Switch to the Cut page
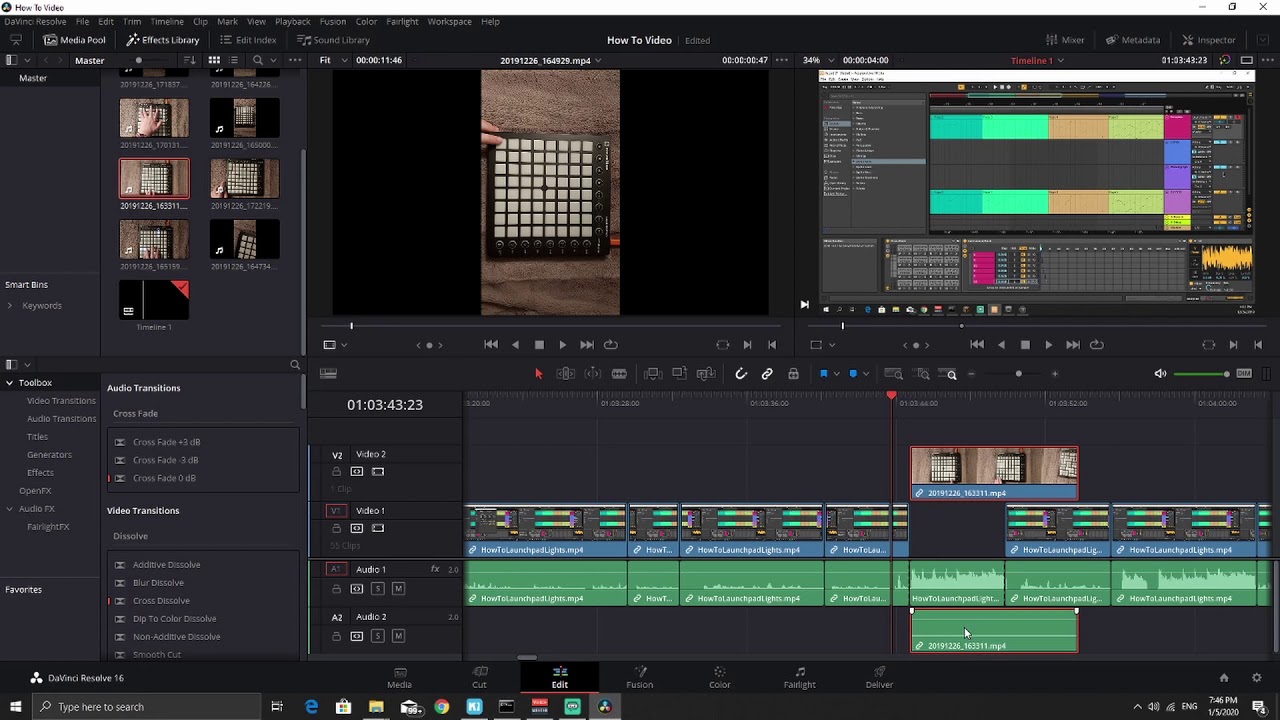This screenshot has height=720, width=1280. pos(480,677)
